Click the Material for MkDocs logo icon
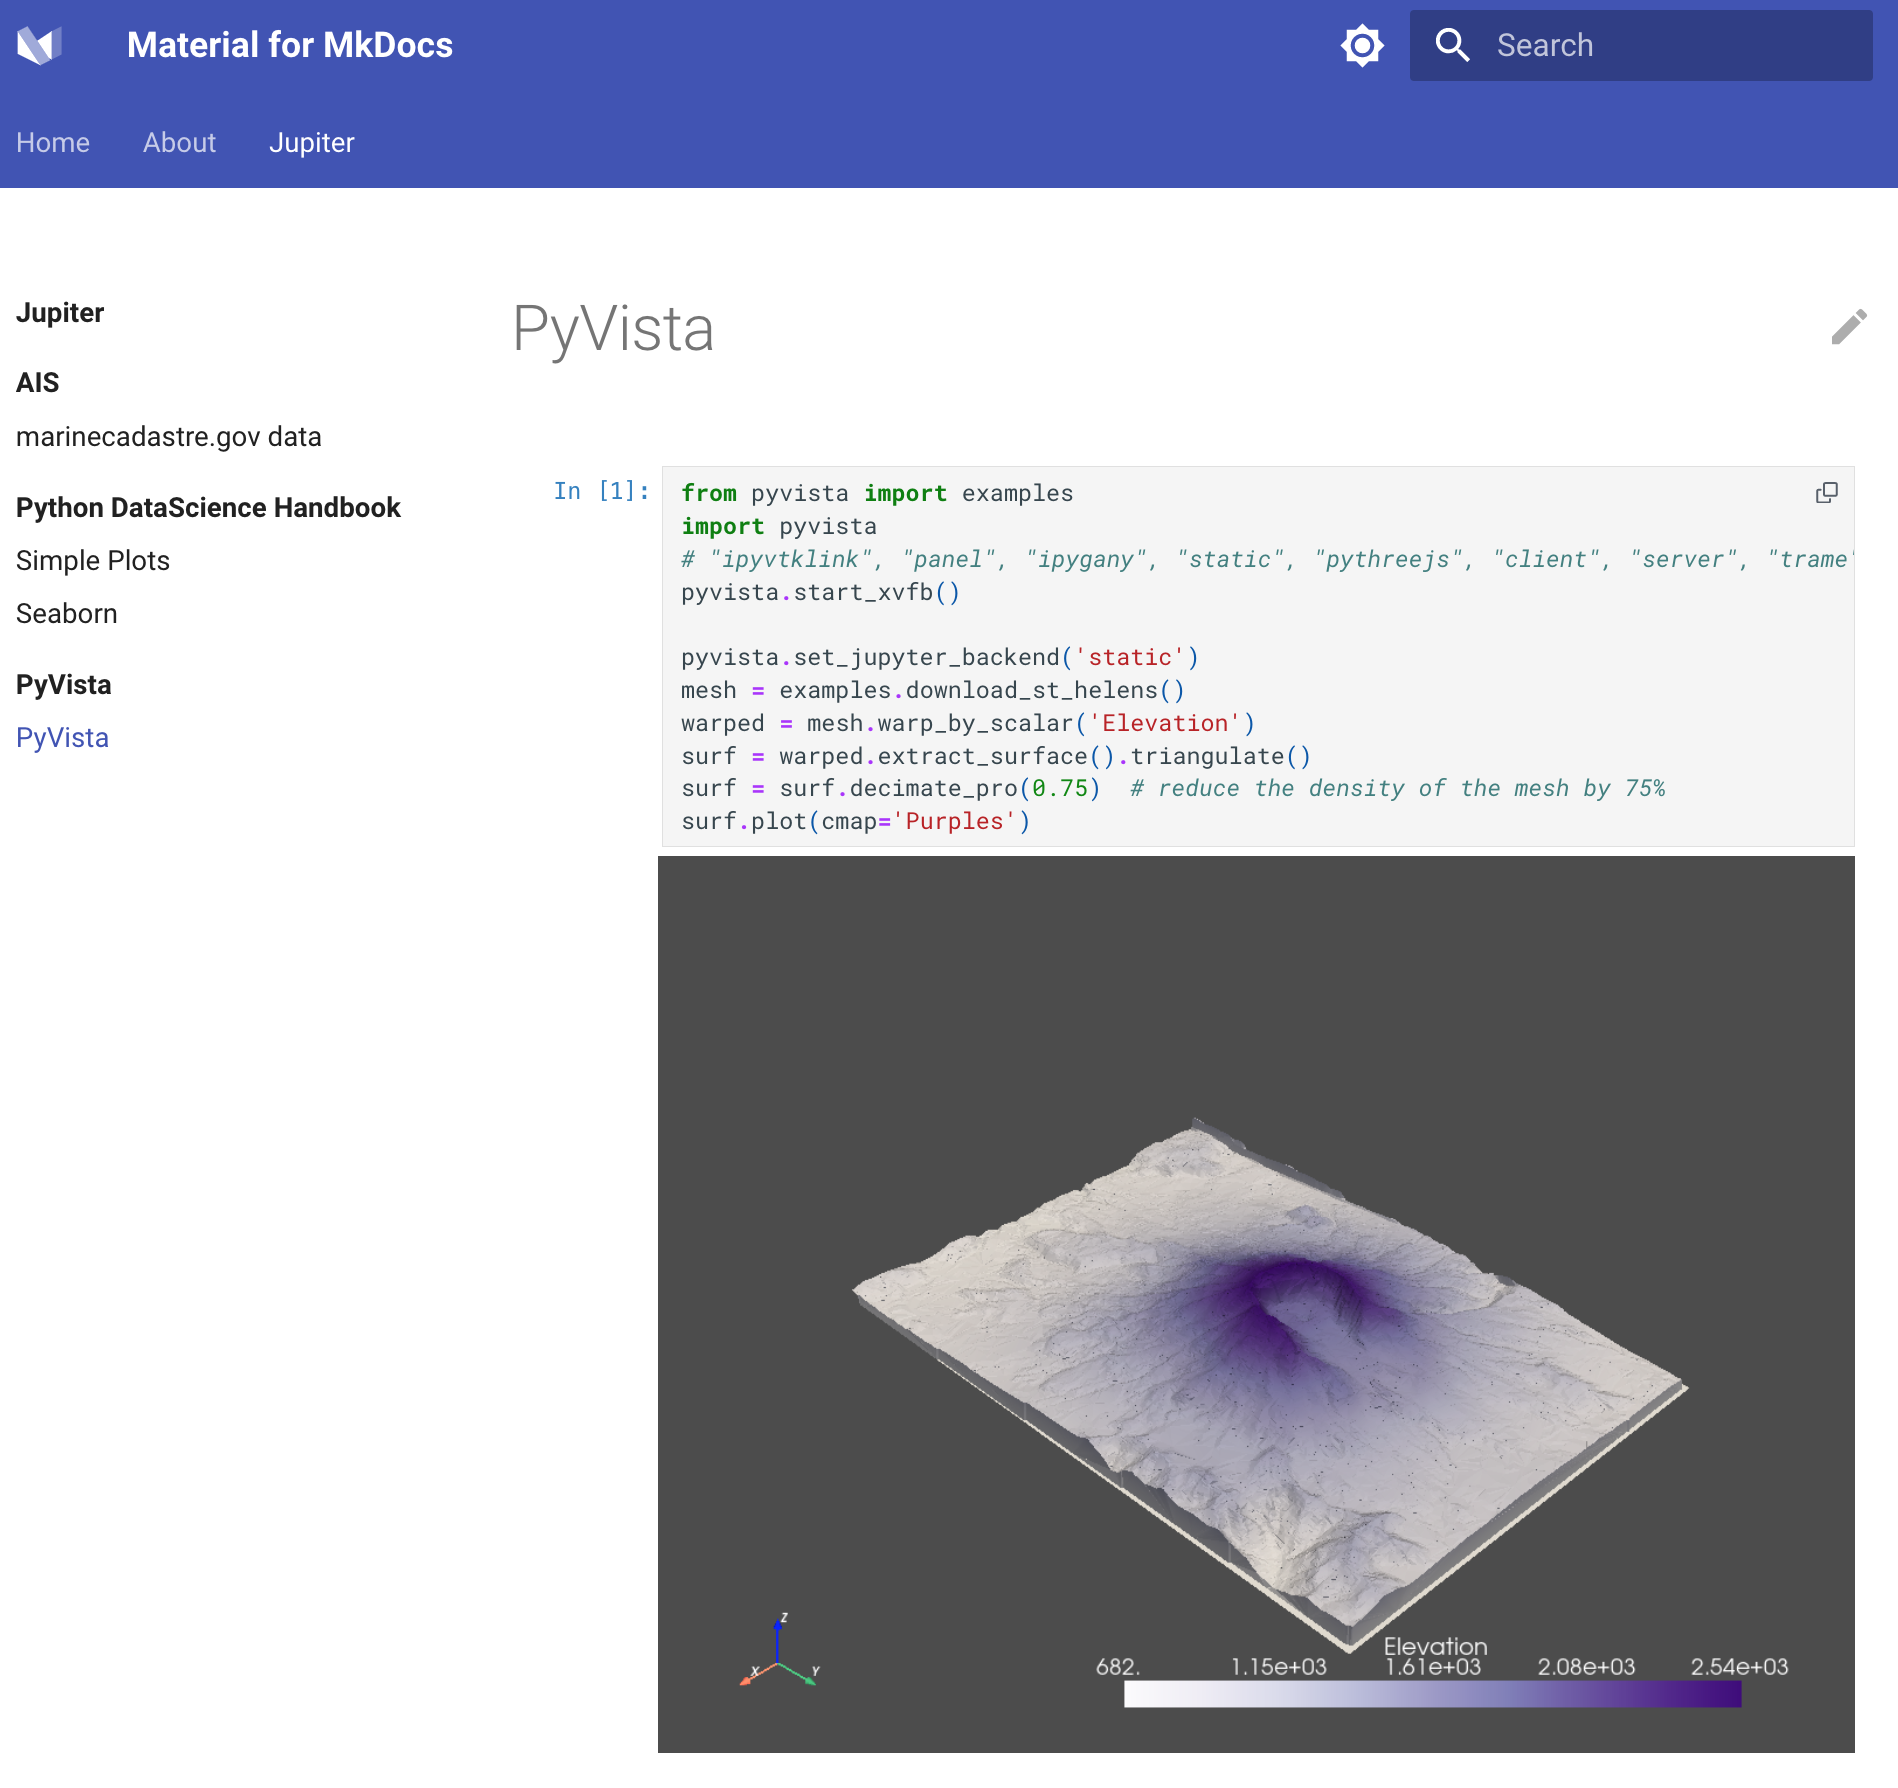The height and width of the screenshot is (1788, 1898). (x=40, y=45)
